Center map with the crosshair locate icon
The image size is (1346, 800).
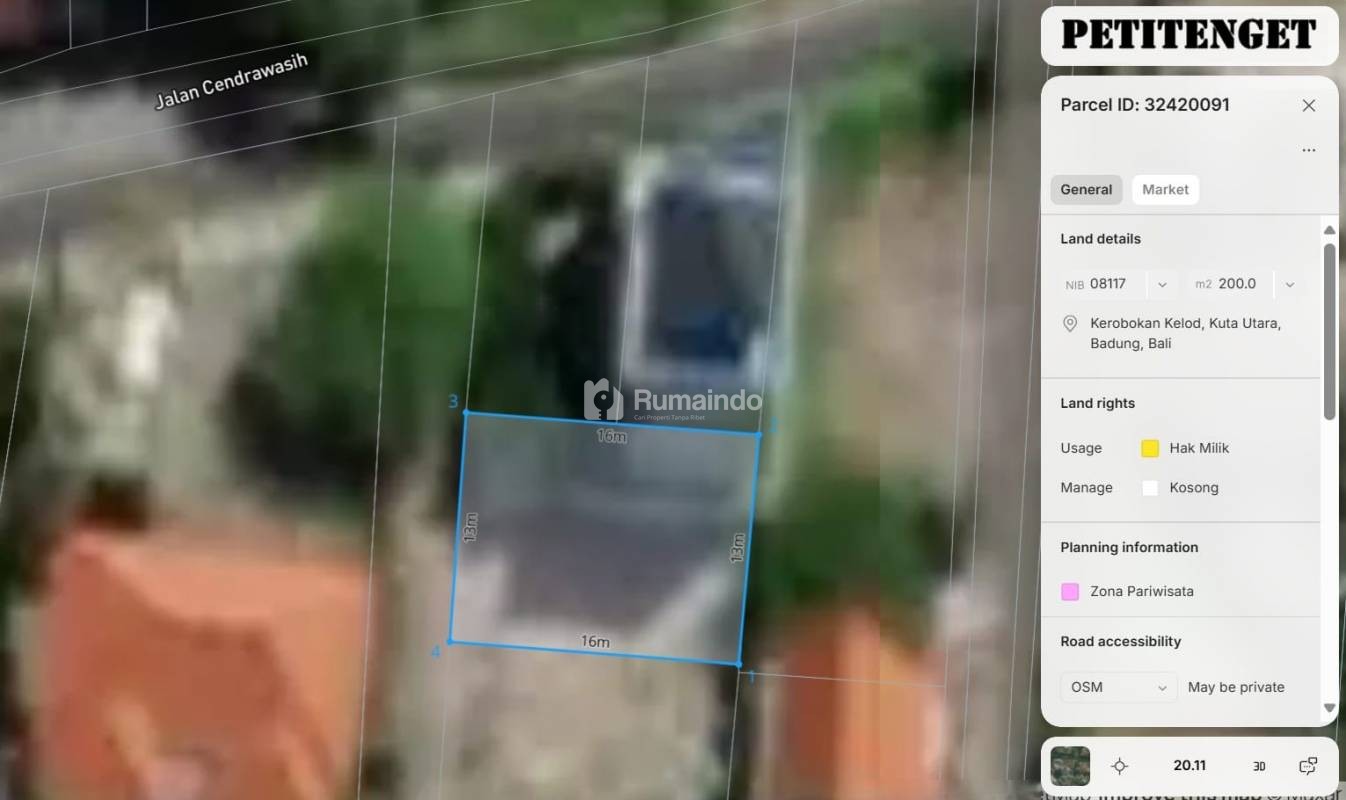[1119, 766]
